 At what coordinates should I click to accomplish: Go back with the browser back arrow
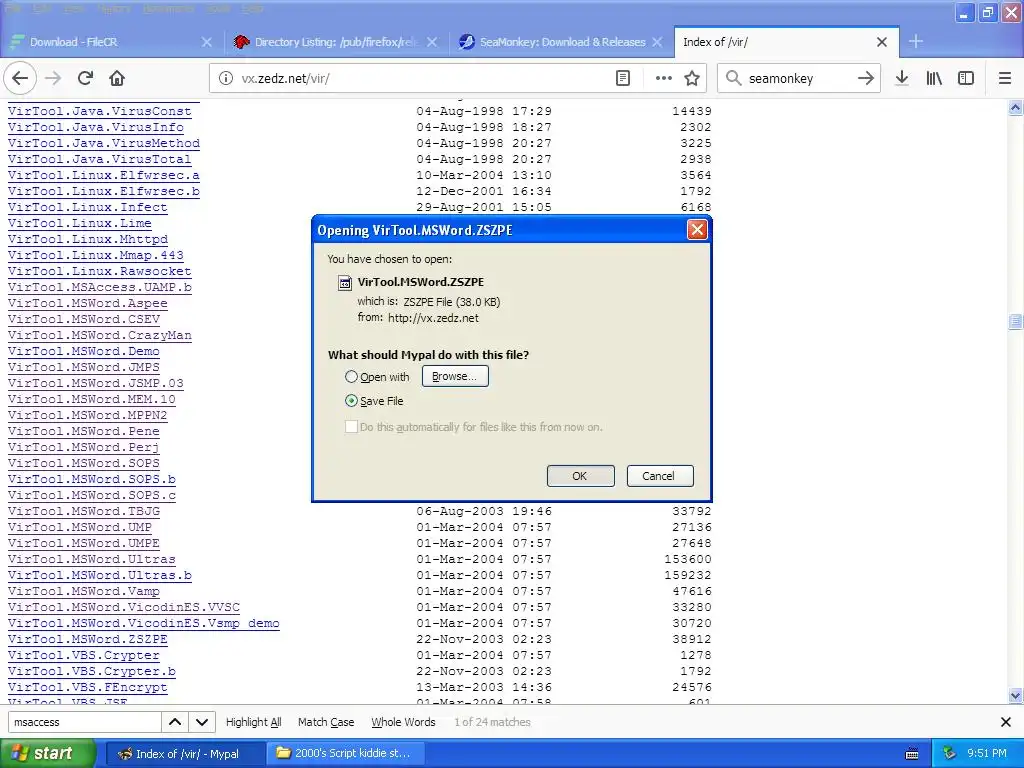20,78
